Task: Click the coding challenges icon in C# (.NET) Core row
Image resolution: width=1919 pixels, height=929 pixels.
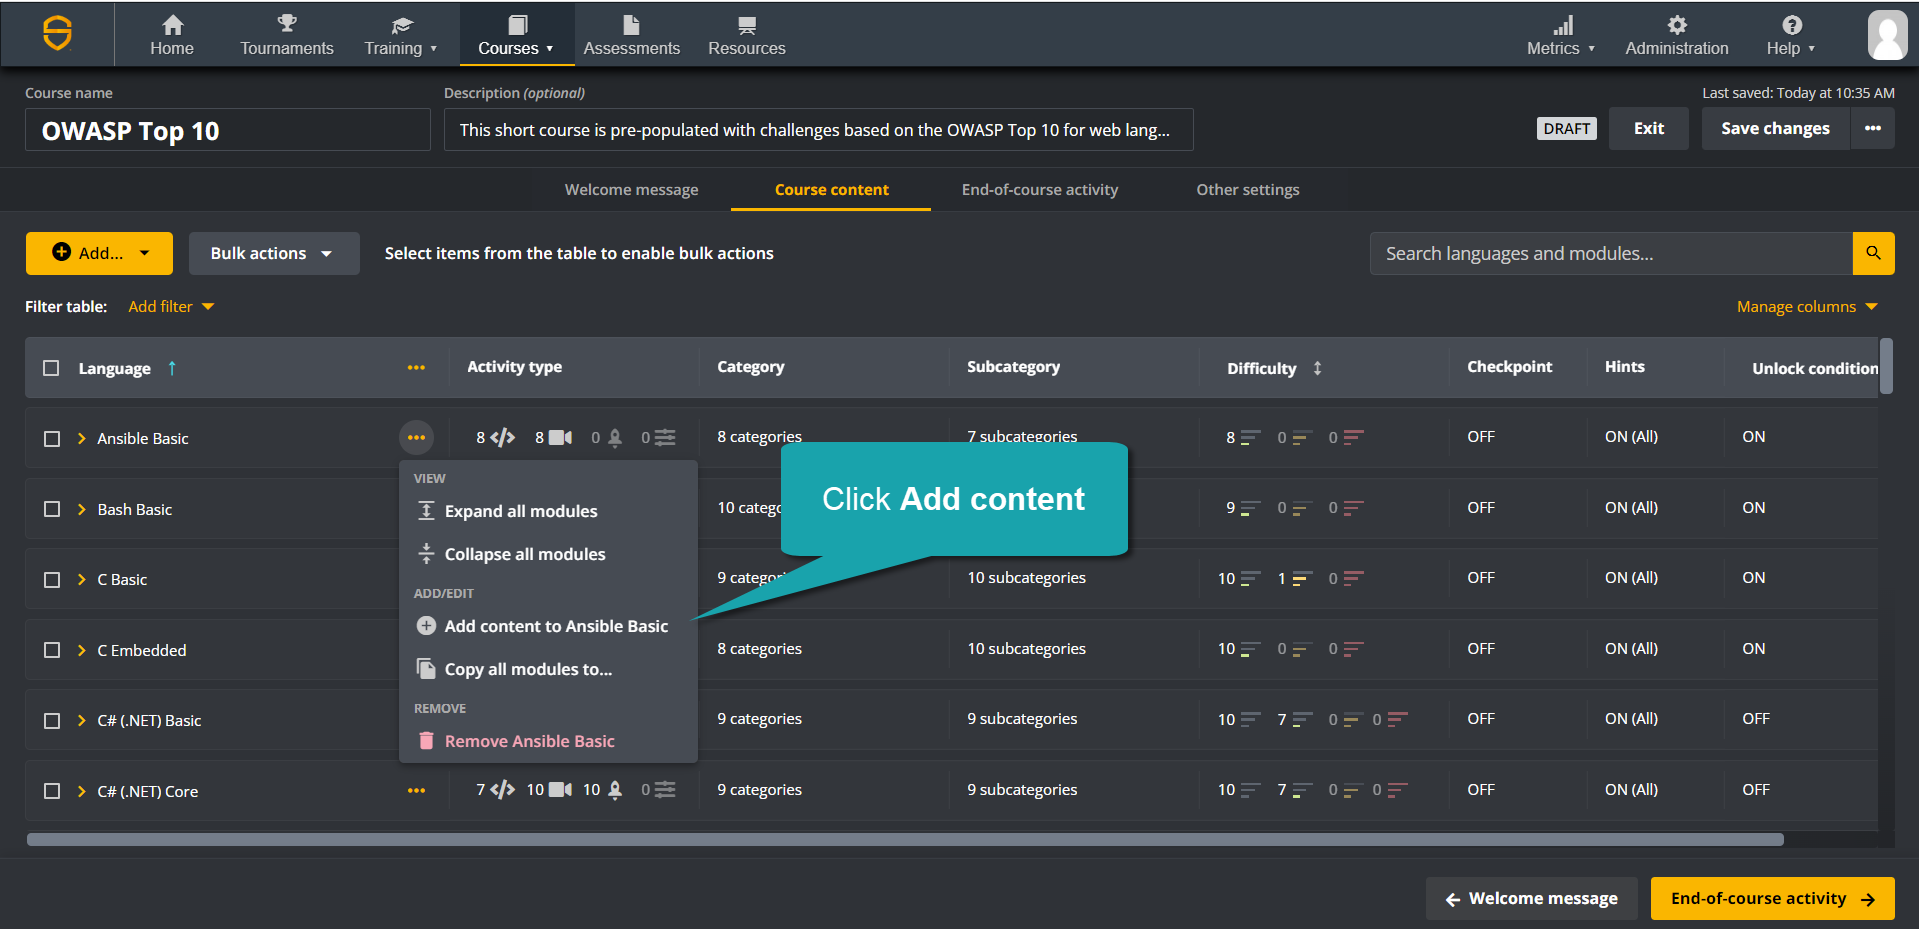Action: [x=502, y=790]
